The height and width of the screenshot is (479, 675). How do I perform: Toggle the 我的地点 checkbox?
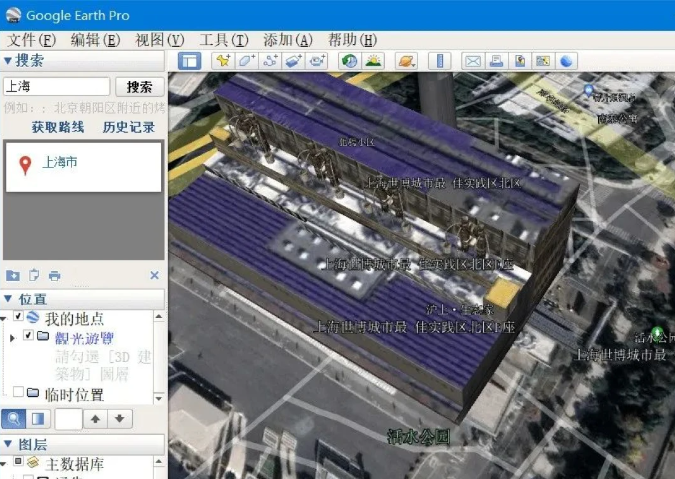click(x=18, y=316)
